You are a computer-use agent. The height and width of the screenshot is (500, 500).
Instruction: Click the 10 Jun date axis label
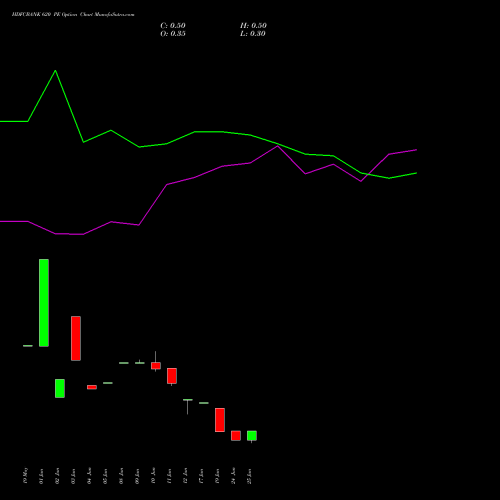tap(153, 476)
